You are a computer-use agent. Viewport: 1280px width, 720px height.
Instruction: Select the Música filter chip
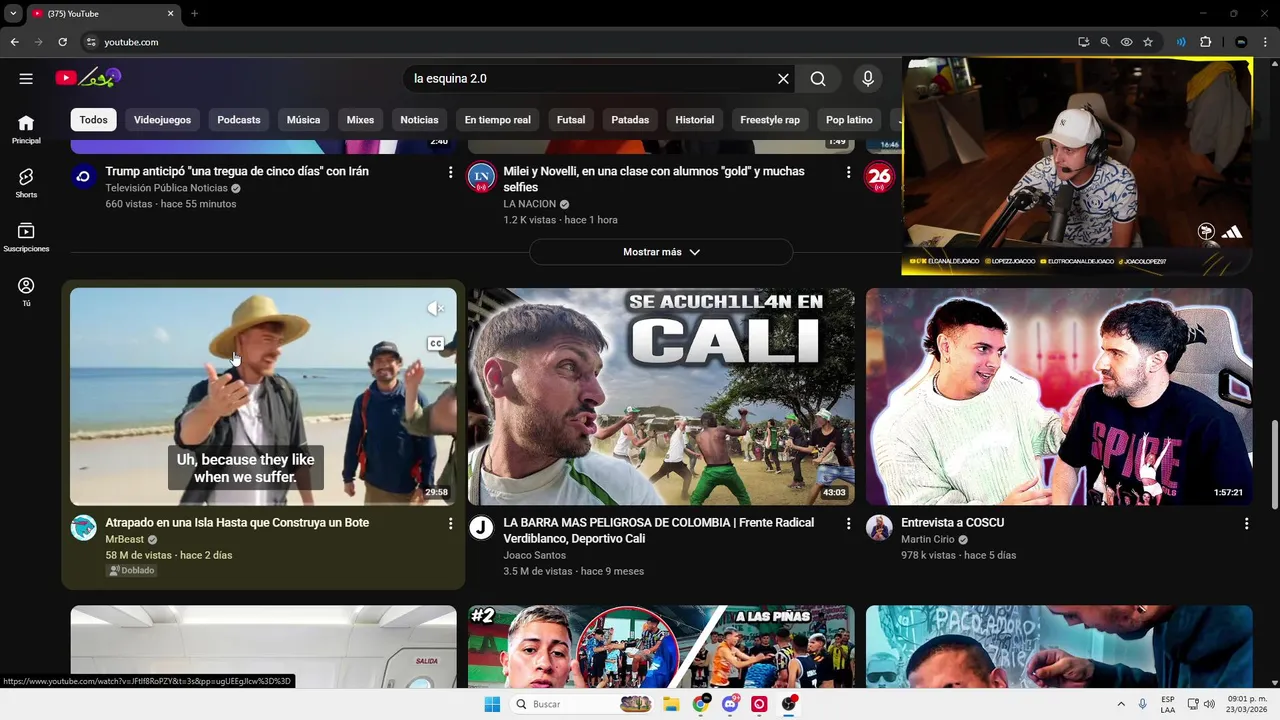(303, 120)
